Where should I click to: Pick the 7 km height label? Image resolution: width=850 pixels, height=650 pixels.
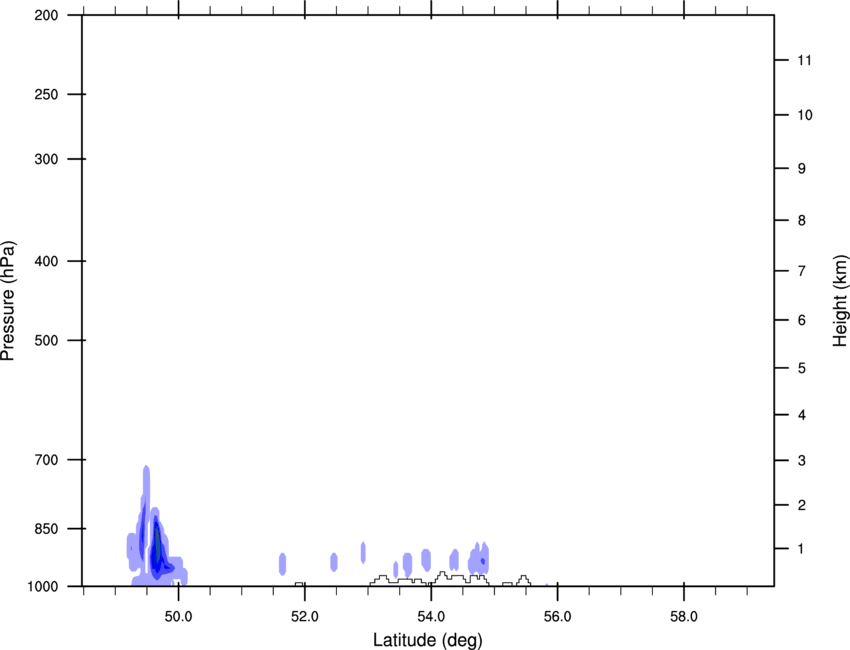pyautogui.click(x=801, y=271)
